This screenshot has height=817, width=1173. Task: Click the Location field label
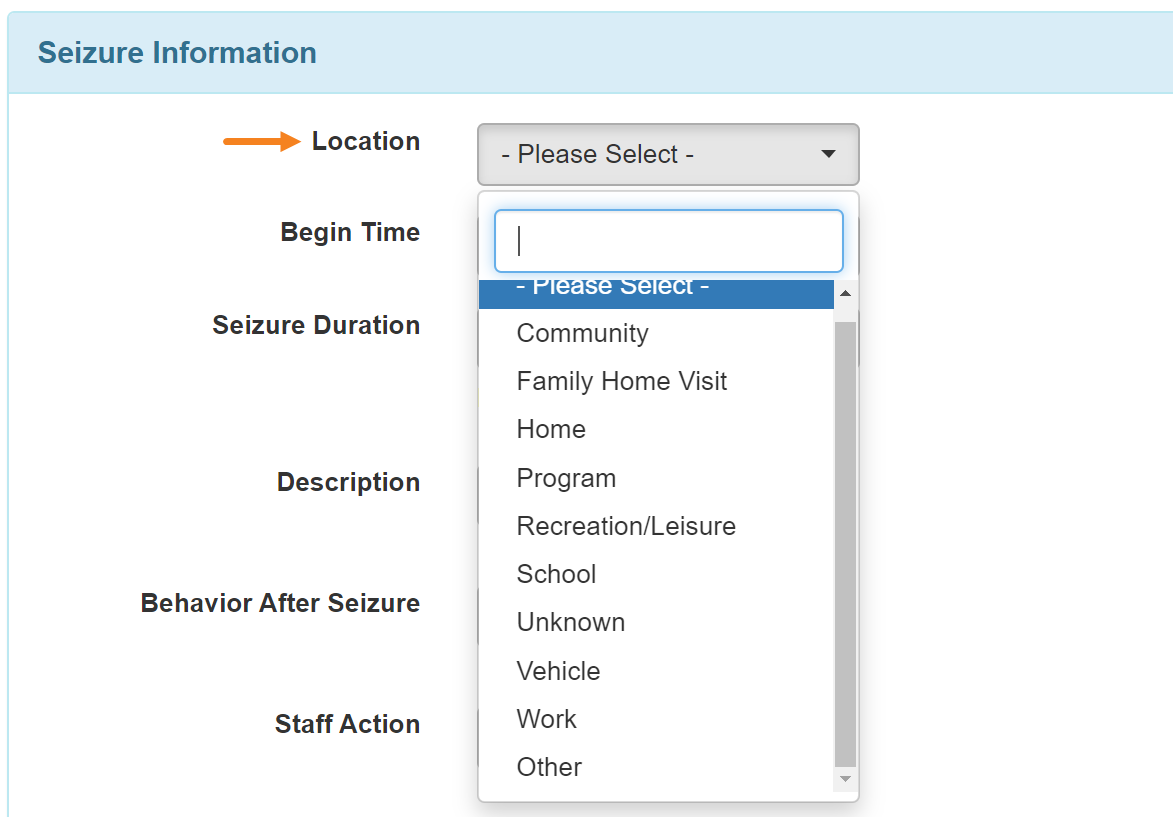[366, 141]
